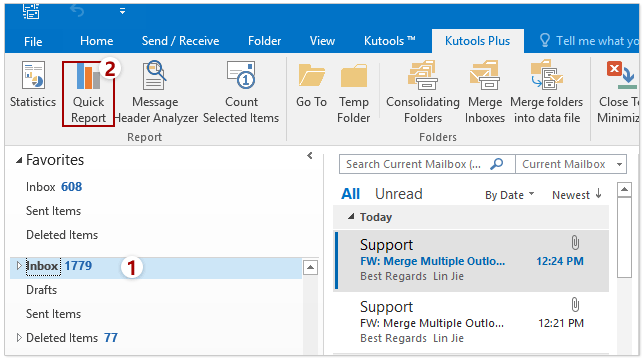Reverse the Newest sort order
The width and height of the screenshot is (644, 360).
[x=577, y=194]
